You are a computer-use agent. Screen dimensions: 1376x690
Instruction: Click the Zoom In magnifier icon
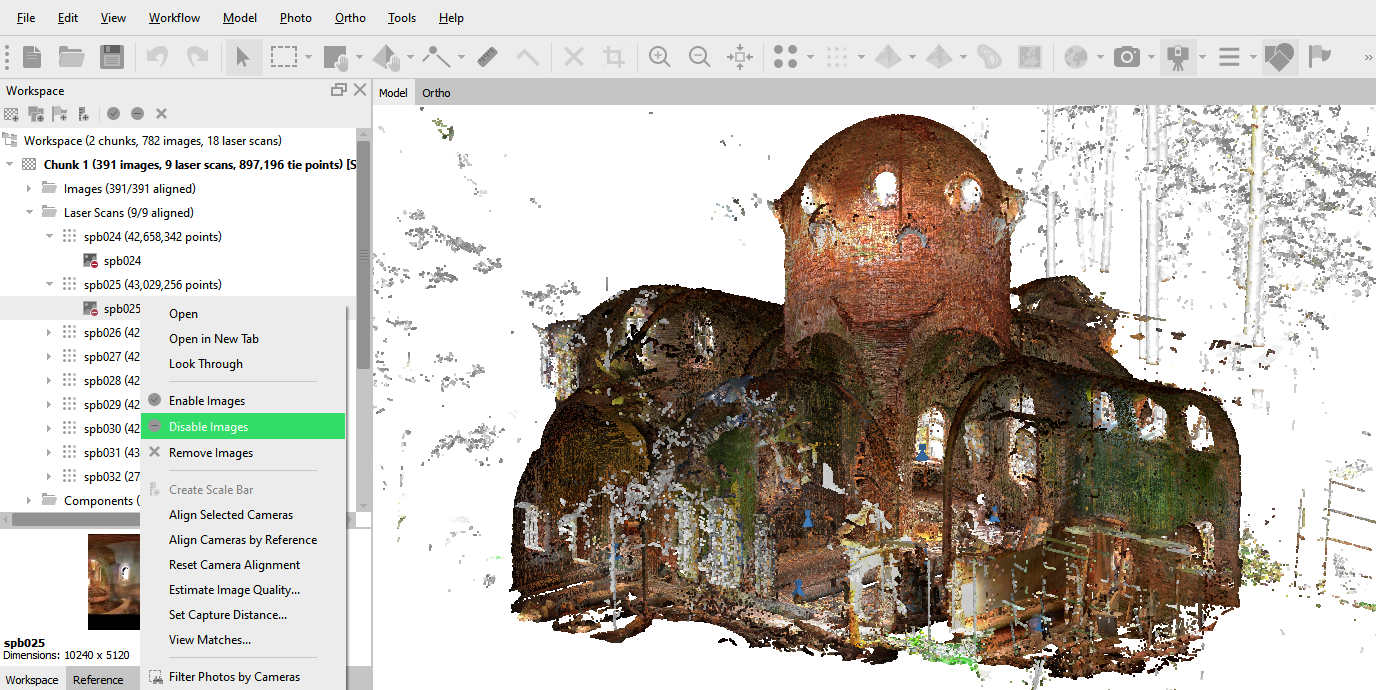[659, 57]
